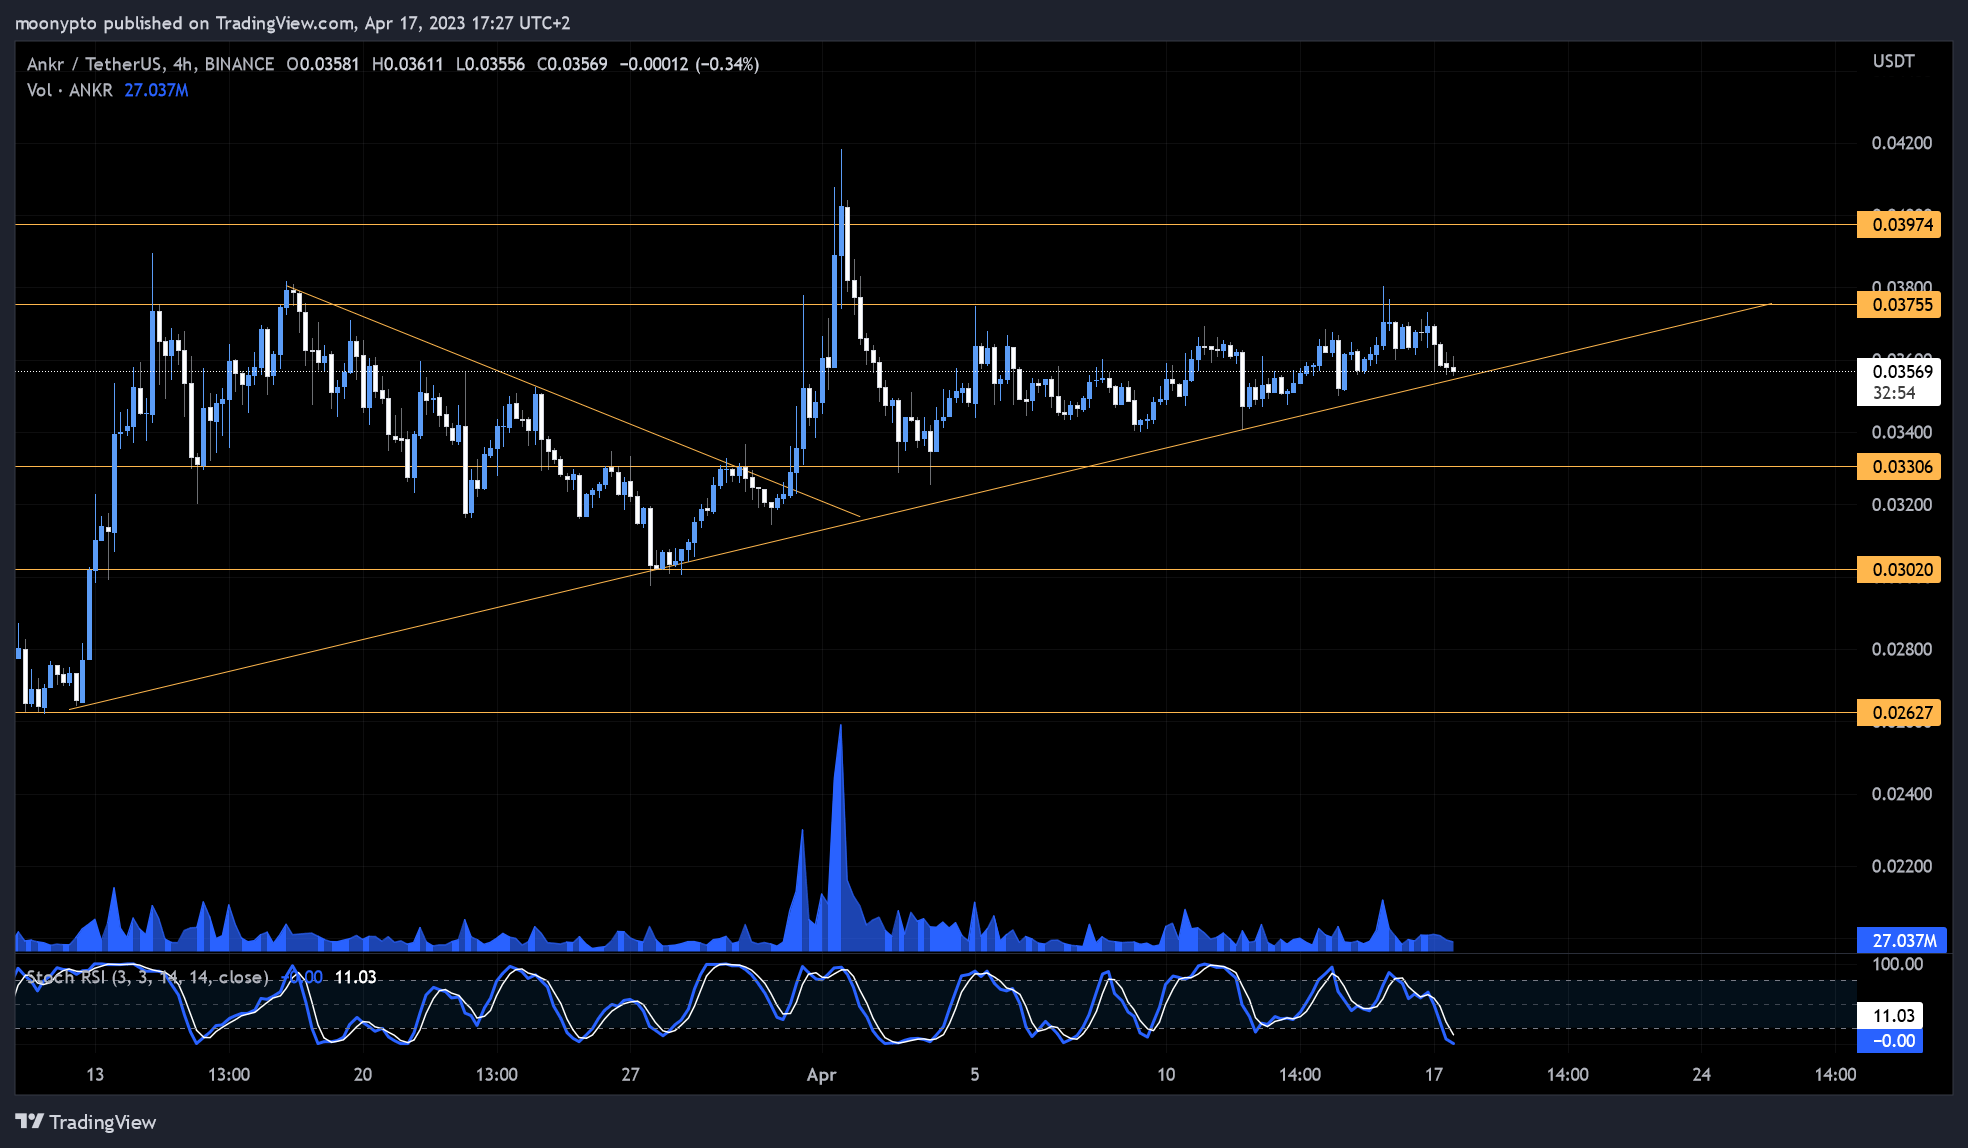The height and width of the screenshot is (1148, 1968).
Task: Click the high price H0.03611 in header
Action: coord(407,64)
